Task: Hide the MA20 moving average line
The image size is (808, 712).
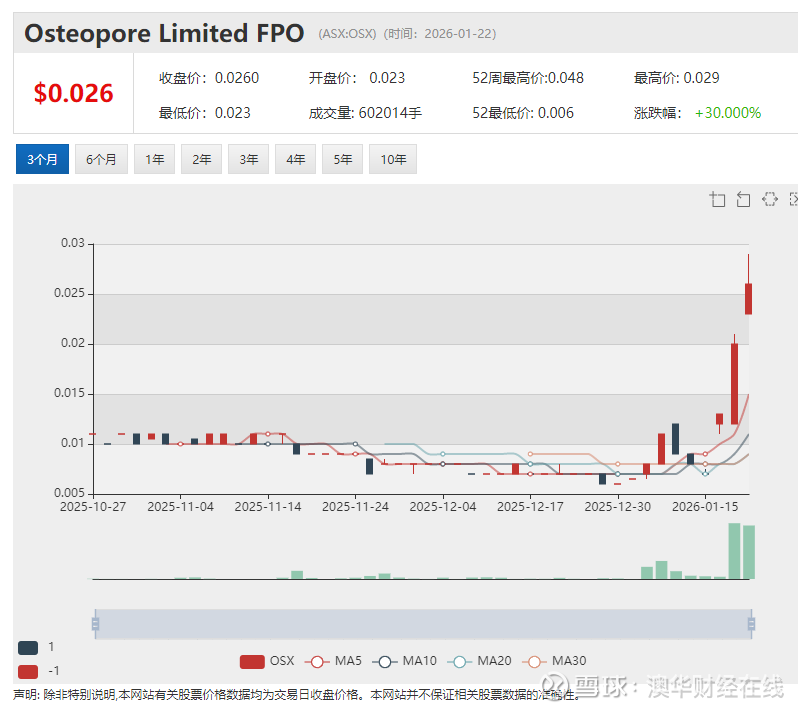Action: click(x=479, y=661)
